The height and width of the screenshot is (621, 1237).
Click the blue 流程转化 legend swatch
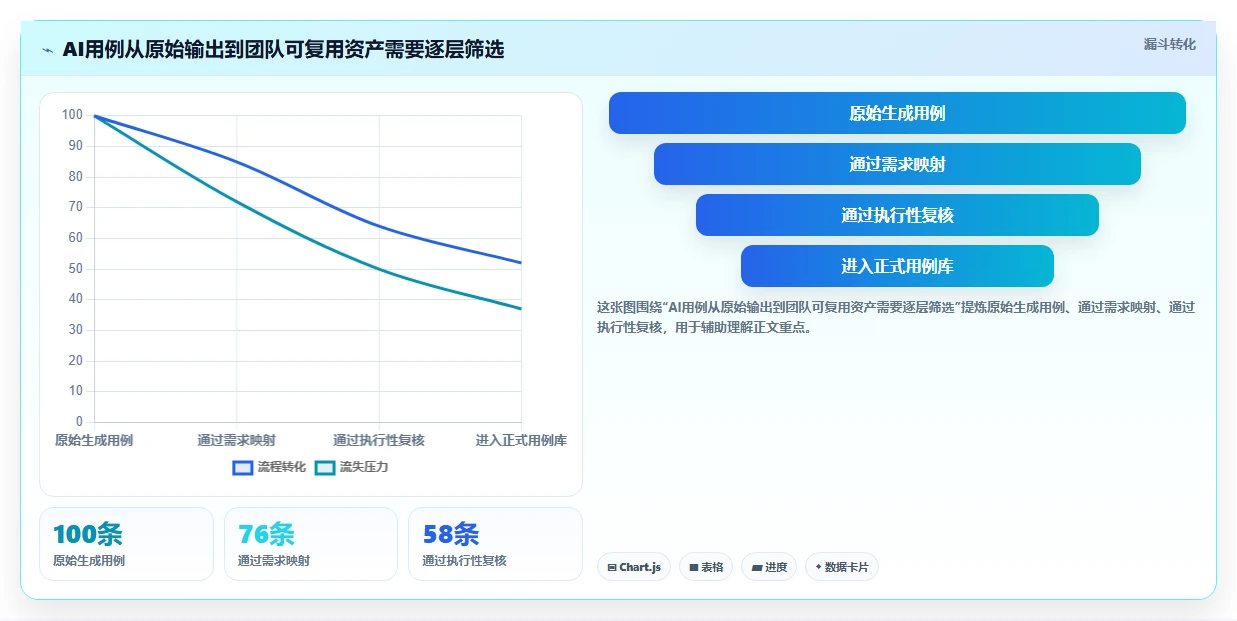[x=242, y=467]
